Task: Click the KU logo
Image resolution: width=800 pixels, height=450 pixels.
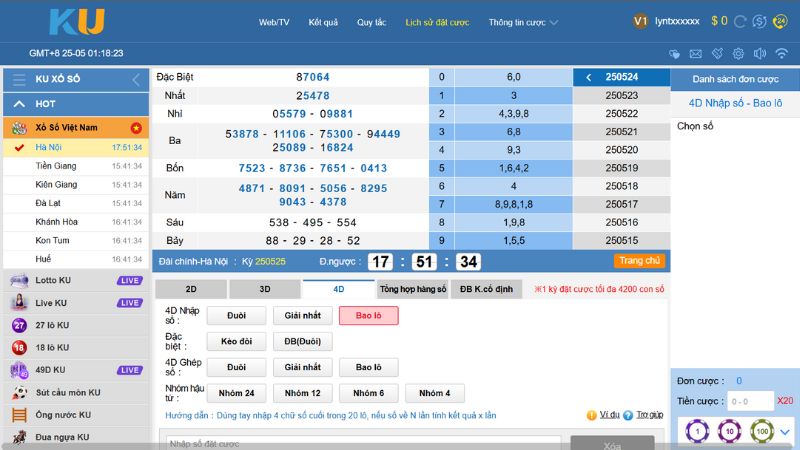Action: pyautogui.click(x=77, y=21)
